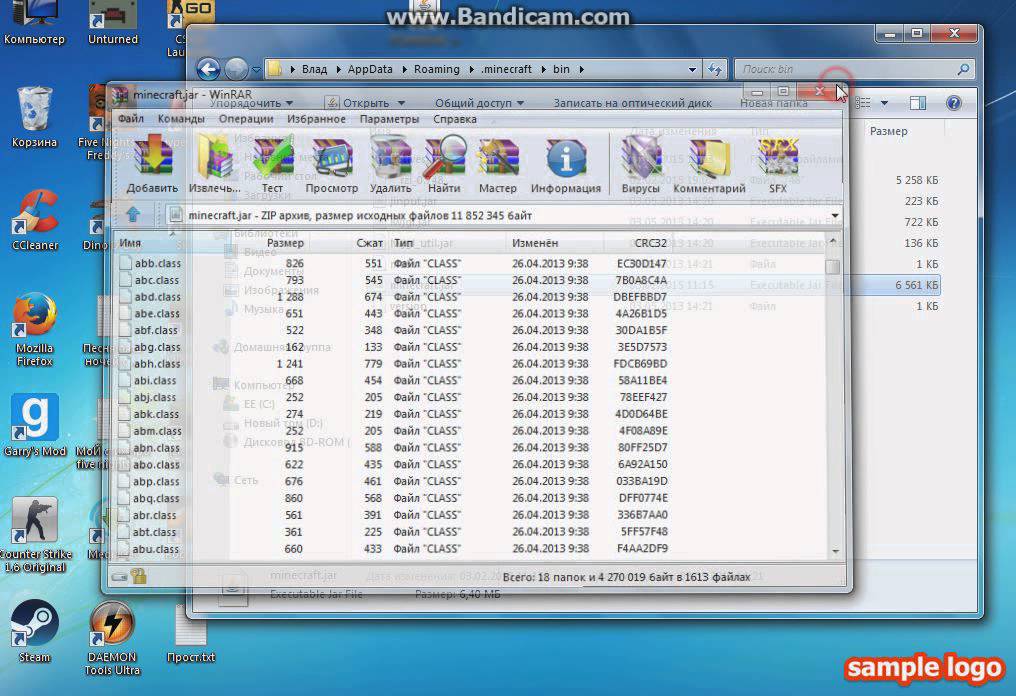Select the abh.class file row
Screen dimensions: 1016x696
pyautogui.click(x=393, y=364)
